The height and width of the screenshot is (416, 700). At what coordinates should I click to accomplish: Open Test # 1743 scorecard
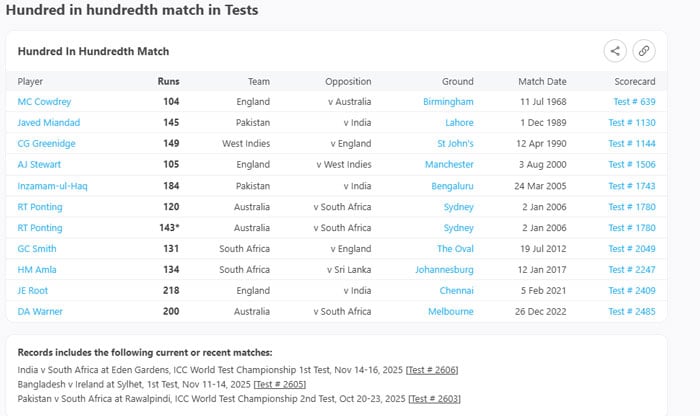(631, 186)
